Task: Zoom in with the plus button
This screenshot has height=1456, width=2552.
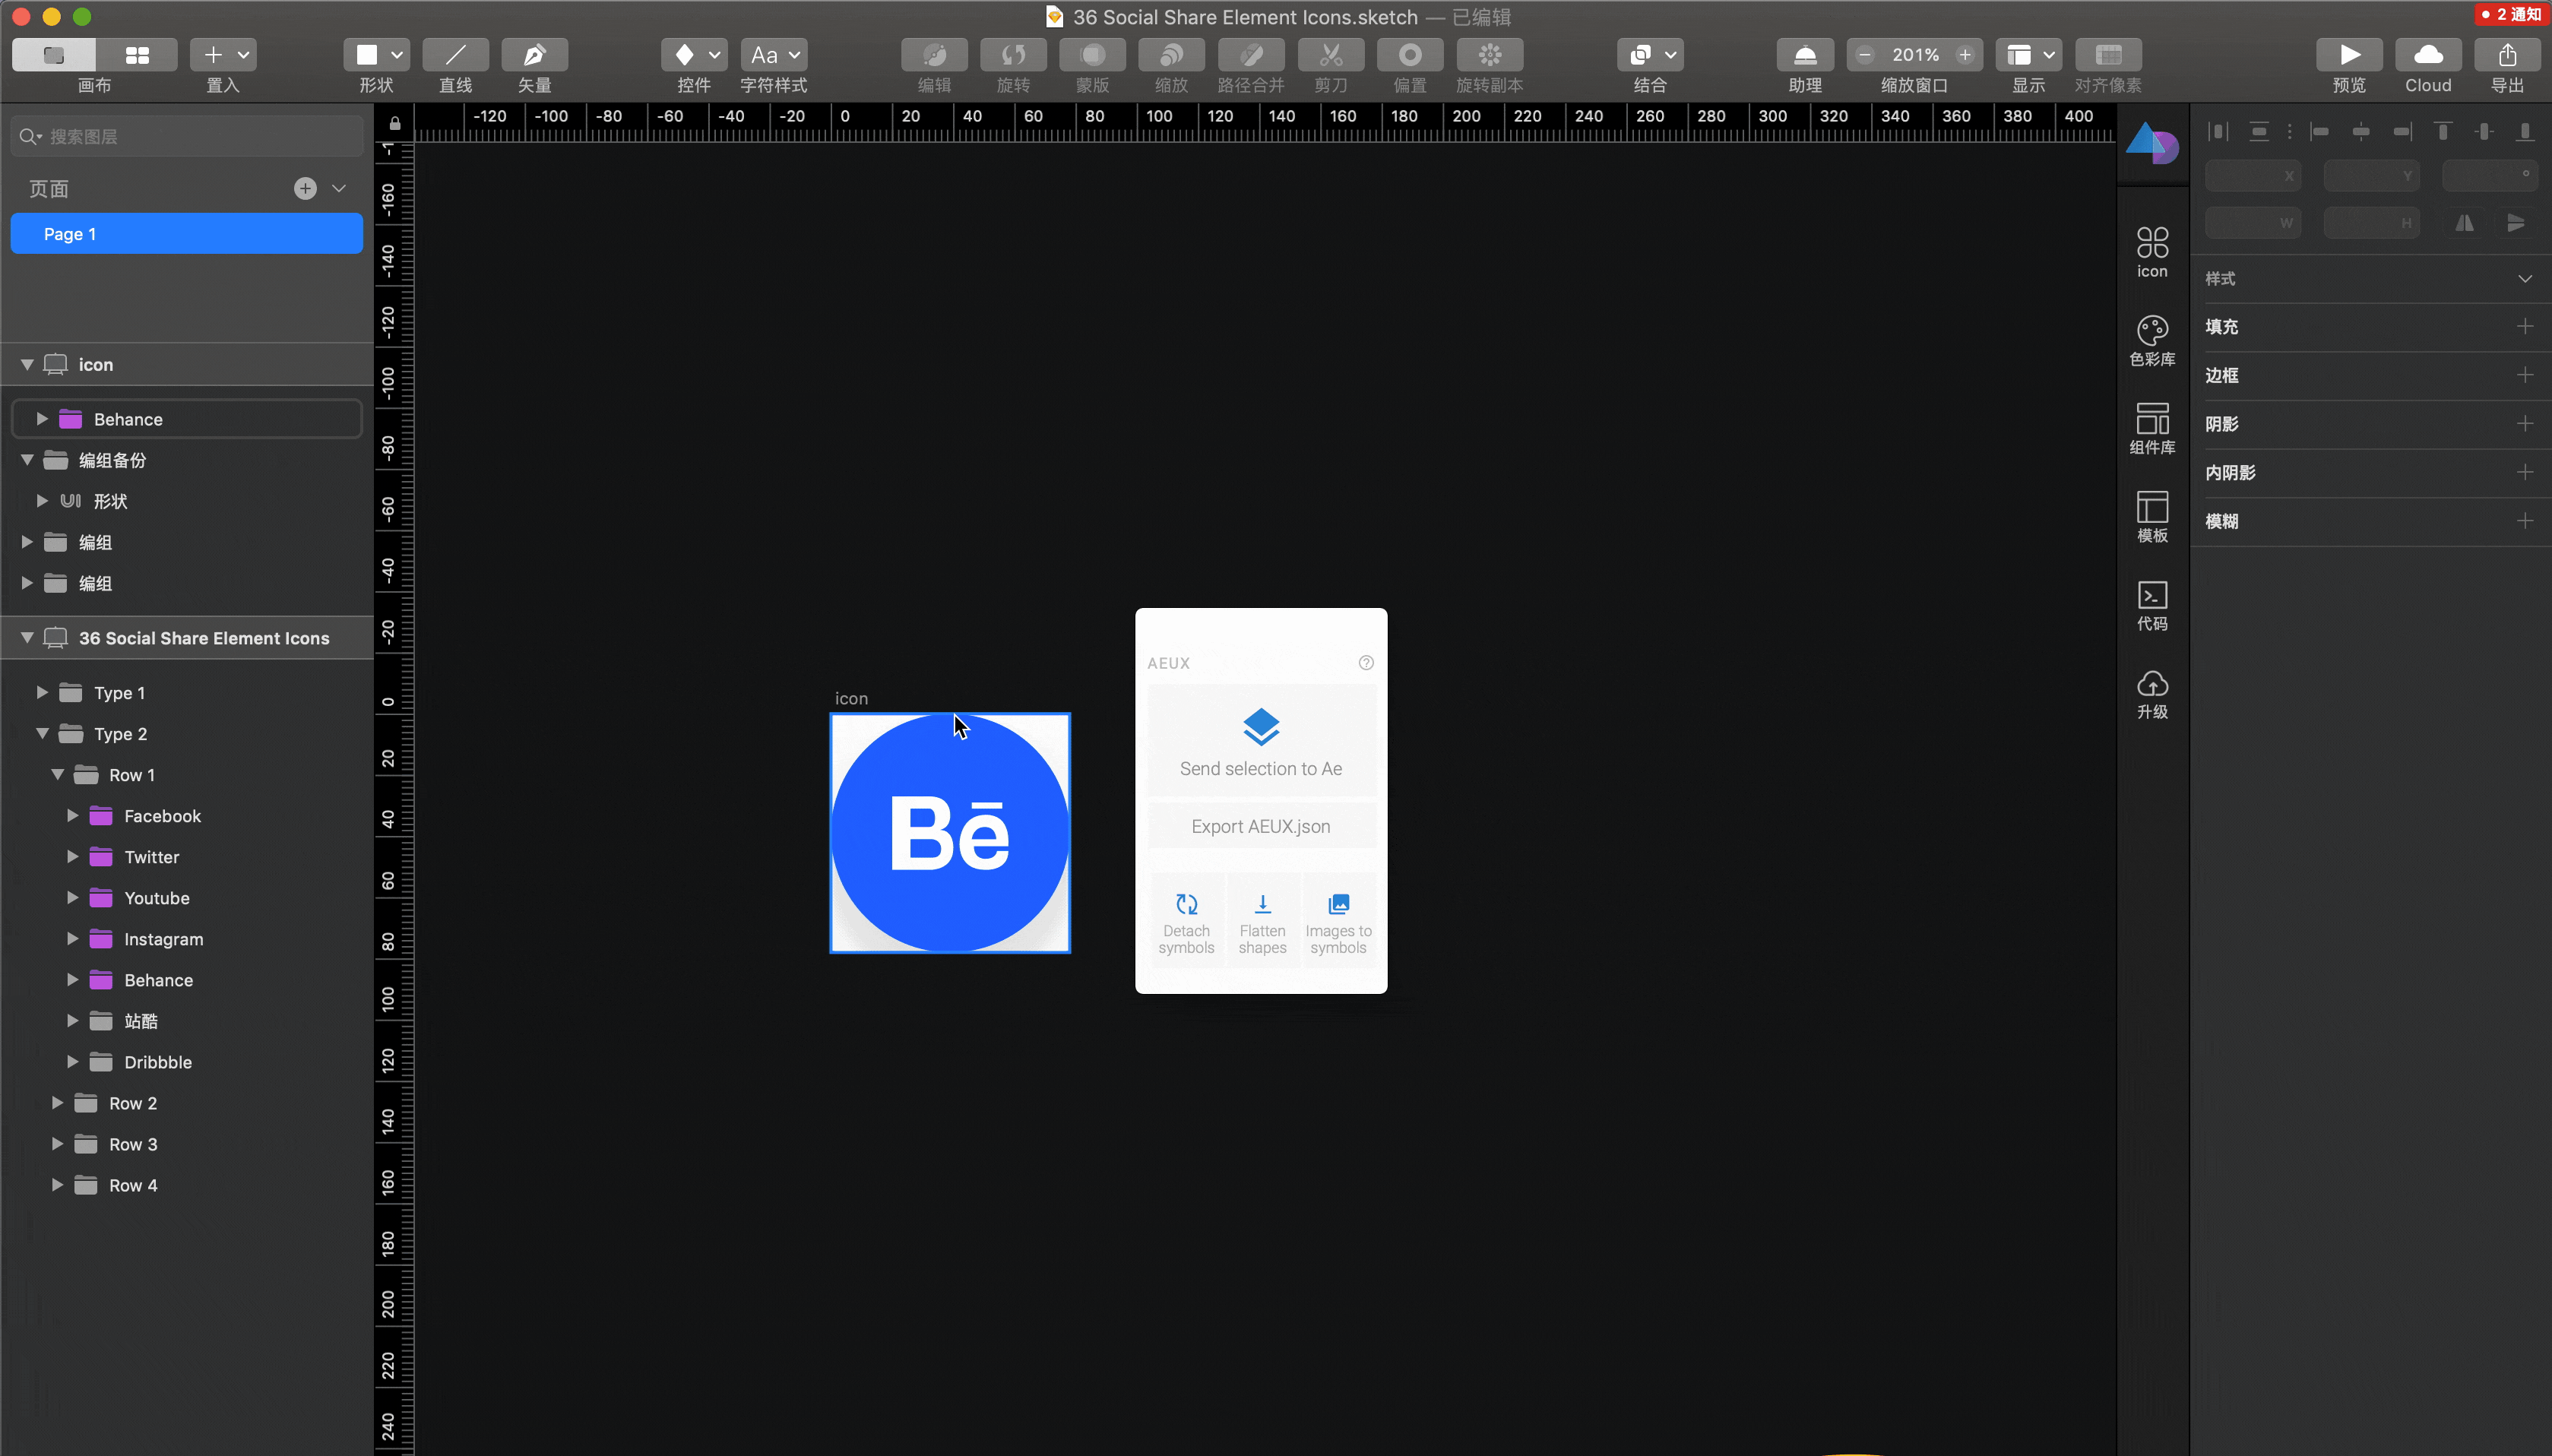Action: click(x=1965, y=55)
